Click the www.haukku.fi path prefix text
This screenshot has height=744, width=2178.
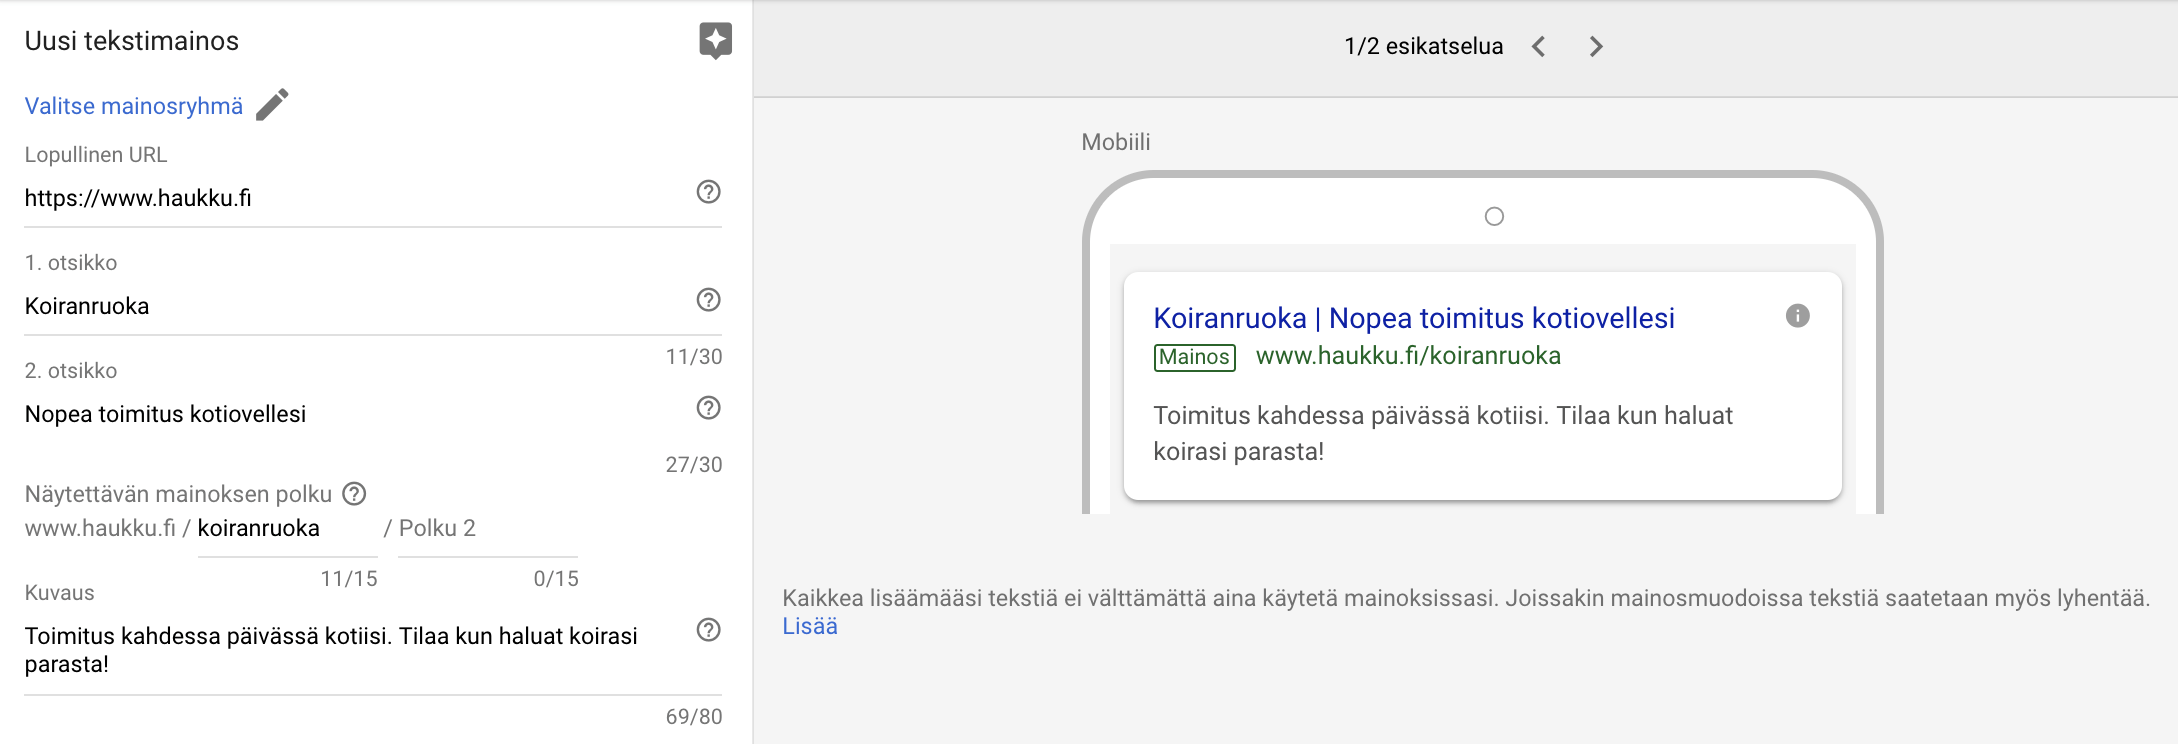click(x=100, y=529)
